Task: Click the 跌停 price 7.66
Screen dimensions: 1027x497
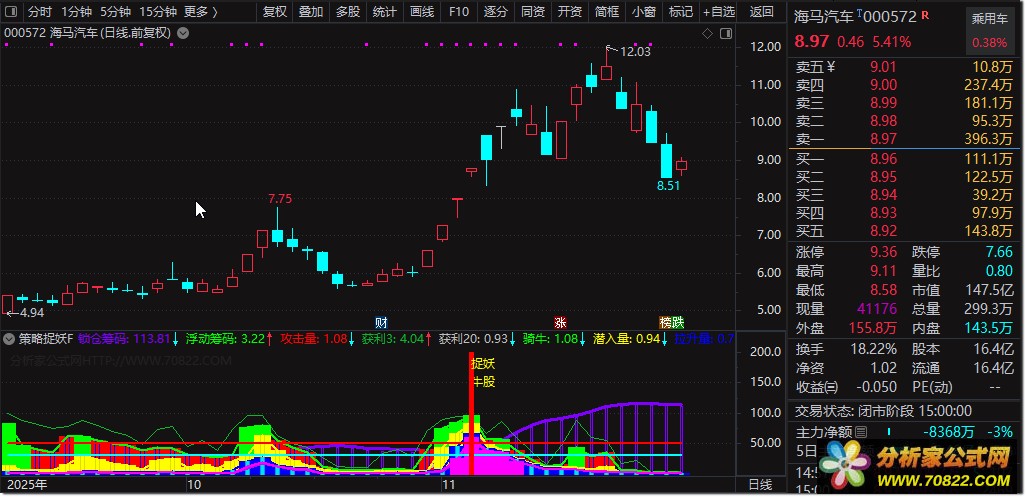Action: pyautogui.click(x=998, y=252)
